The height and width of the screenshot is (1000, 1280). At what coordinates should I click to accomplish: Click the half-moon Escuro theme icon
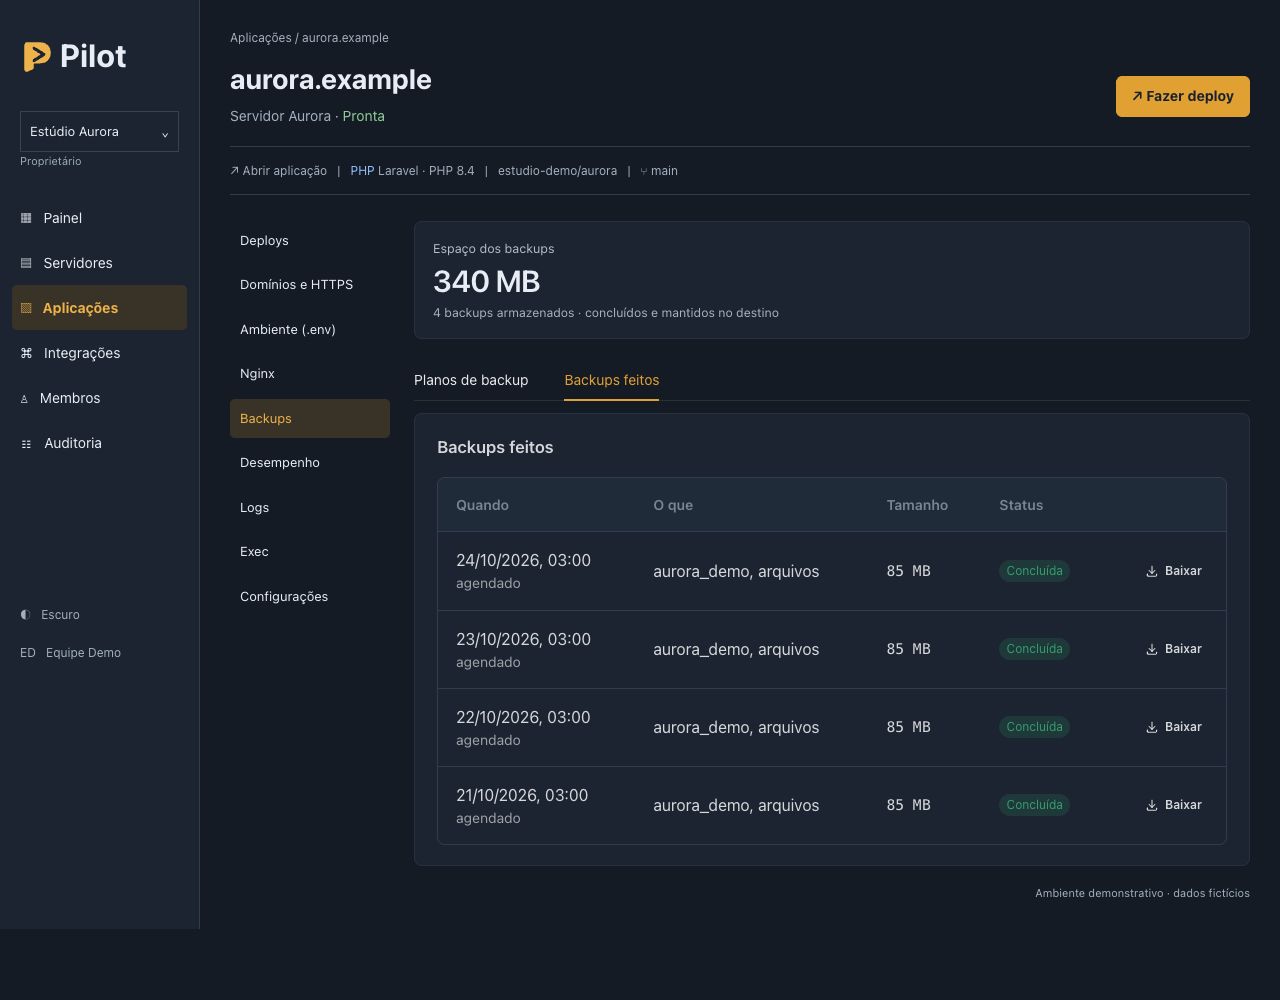click(25, 615)
